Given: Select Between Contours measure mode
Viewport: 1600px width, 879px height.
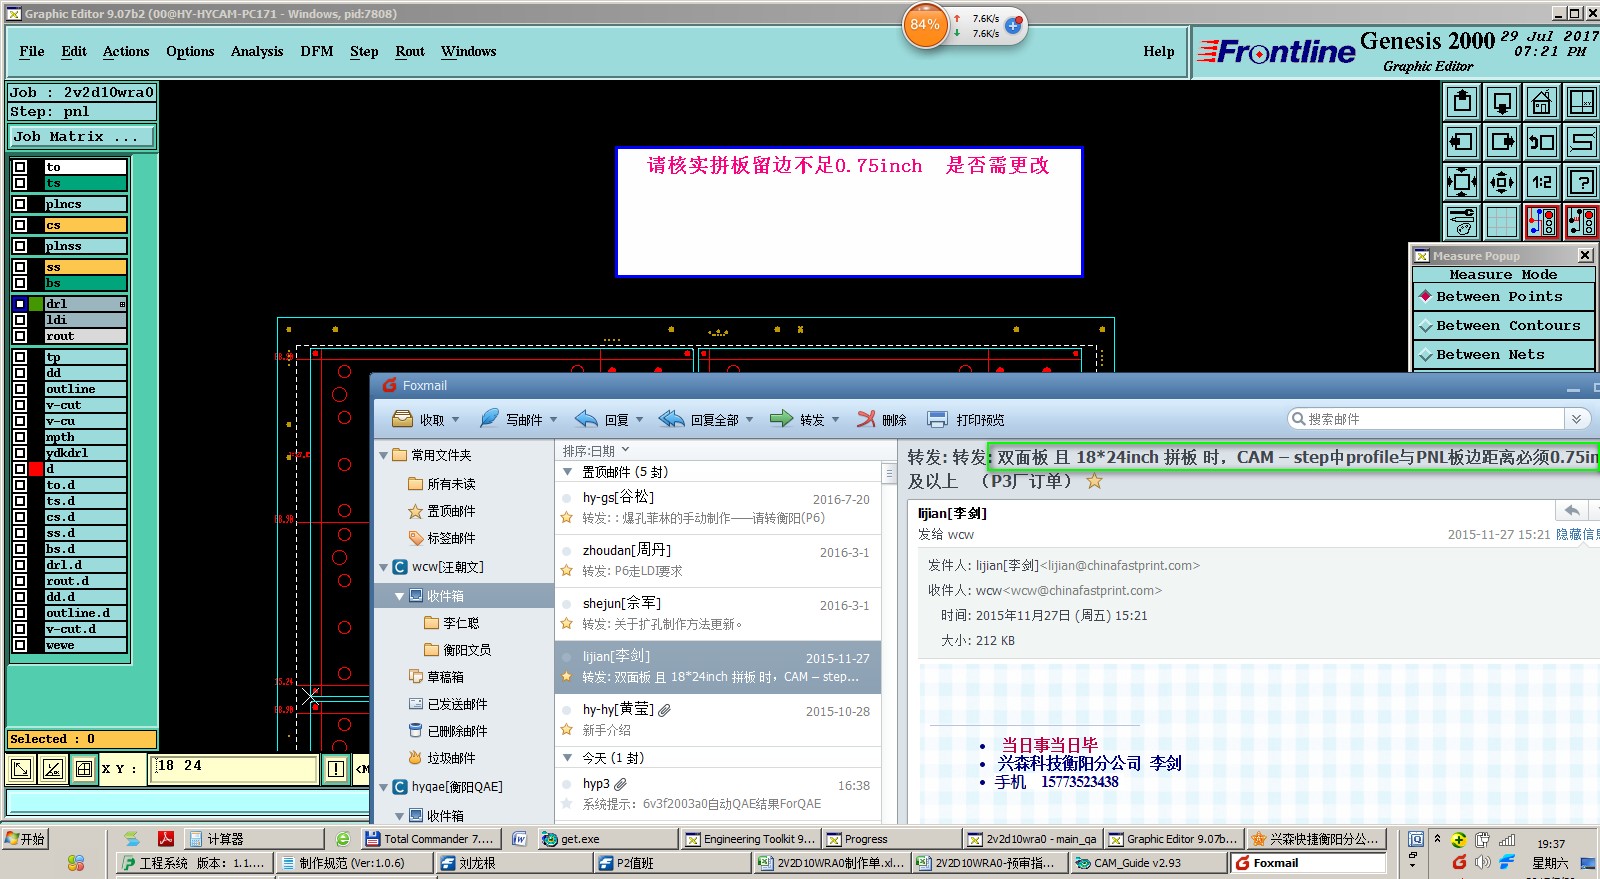Looking at the screenshot, I should click(1502, 326).
